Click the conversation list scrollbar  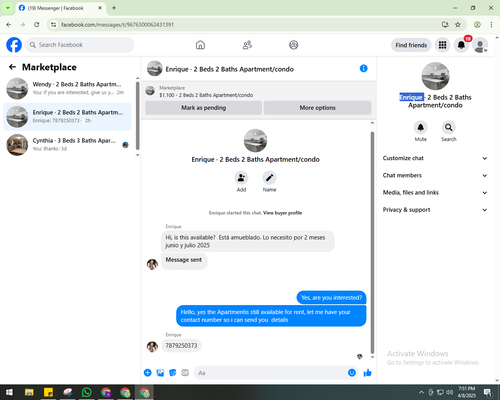coord(137,115)
